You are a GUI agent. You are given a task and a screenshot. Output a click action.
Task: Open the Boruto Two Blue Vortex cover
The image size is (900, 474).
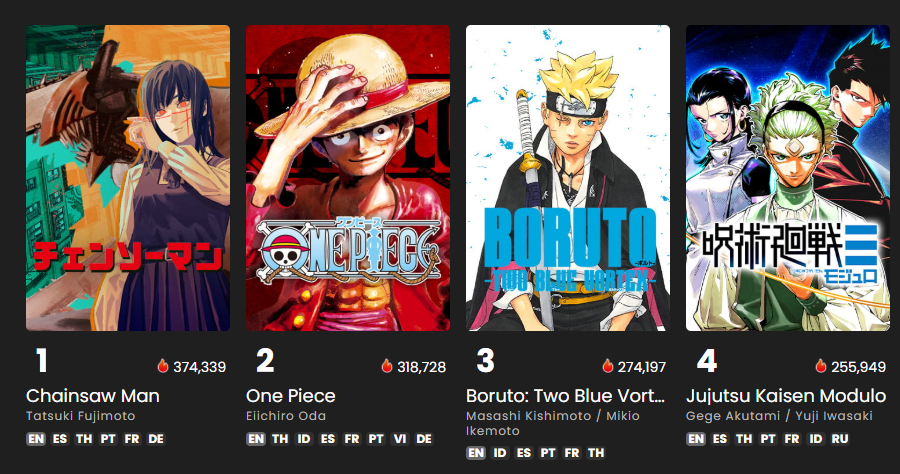(x=568, y=178)
